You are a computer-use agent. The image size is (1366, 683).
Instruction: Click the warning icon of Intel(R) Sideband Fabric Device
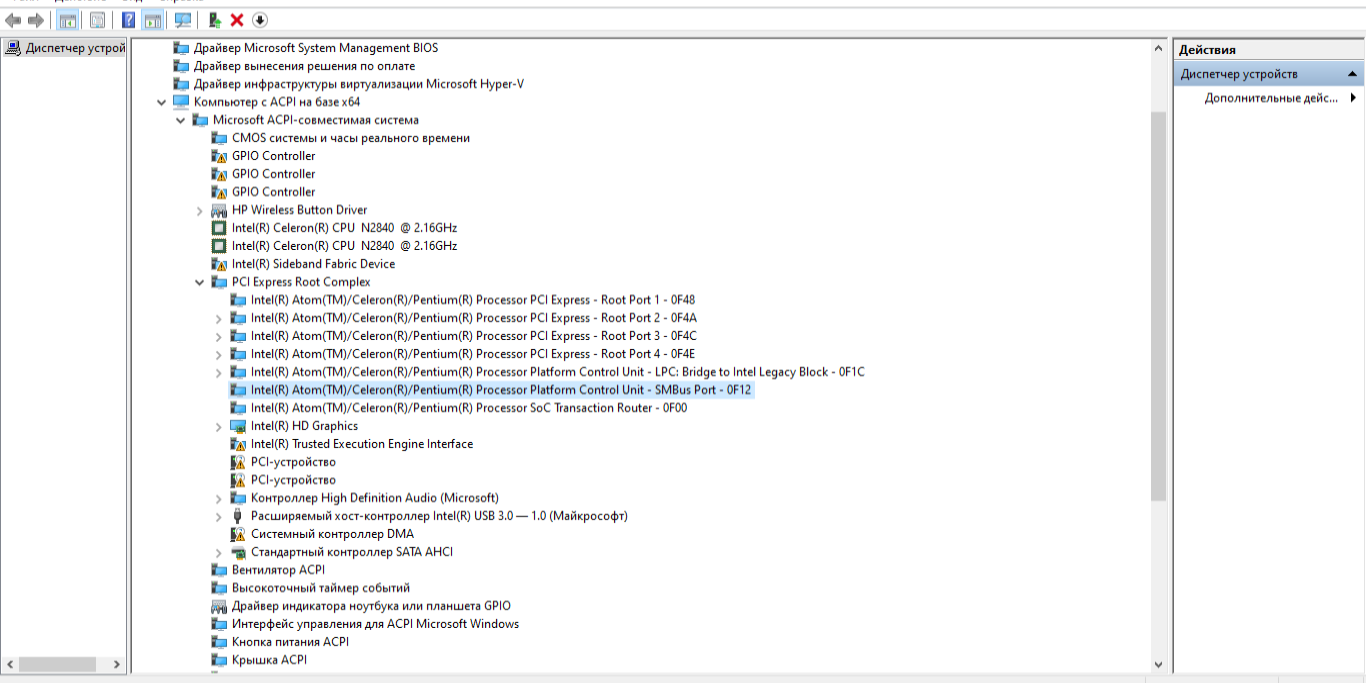pos(219,264)
